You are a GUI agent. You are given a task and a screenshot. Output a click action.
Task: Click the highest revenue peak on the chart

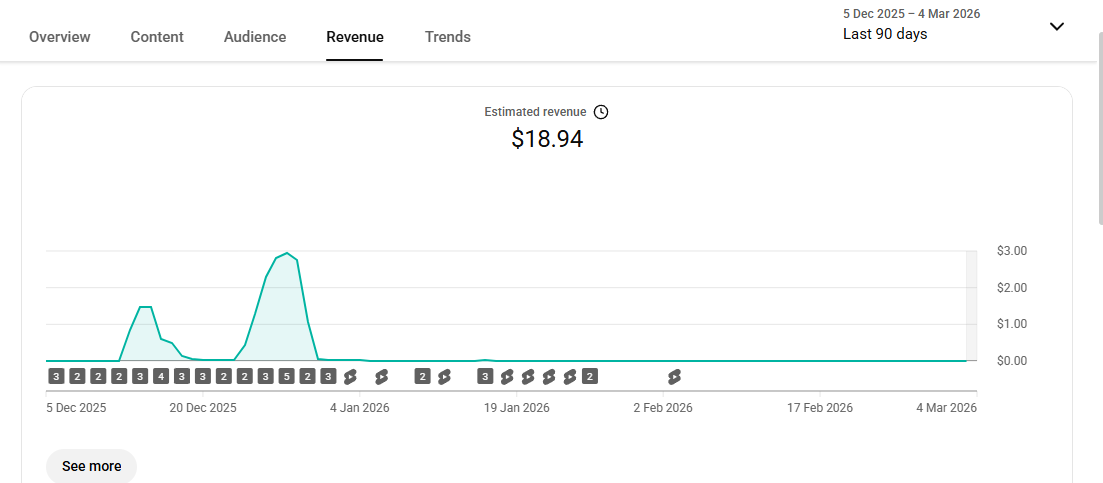(x=287, y=254)
